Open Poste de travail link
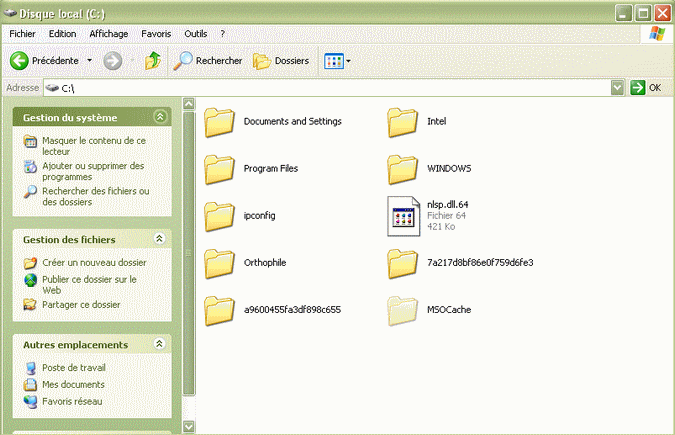675x435 pixels. pos(74,368)
